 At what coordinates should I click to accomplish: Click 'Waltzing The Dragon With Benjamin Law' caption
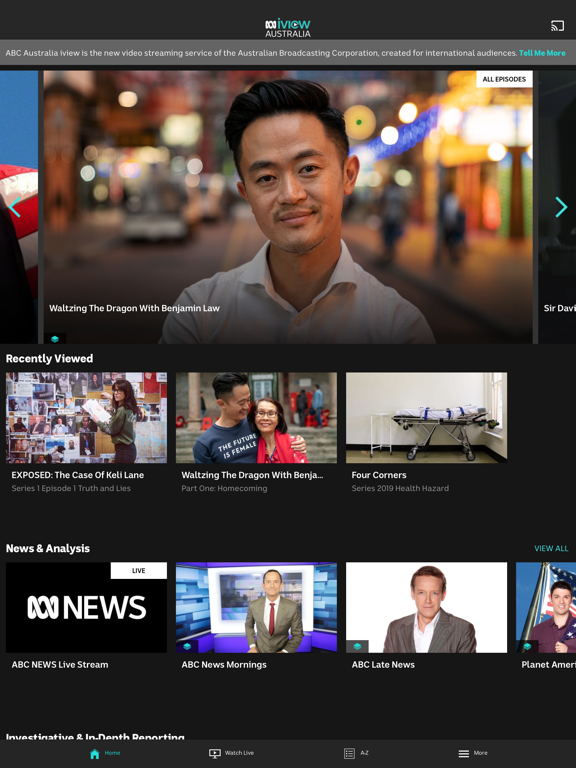[x=134, y=308]
